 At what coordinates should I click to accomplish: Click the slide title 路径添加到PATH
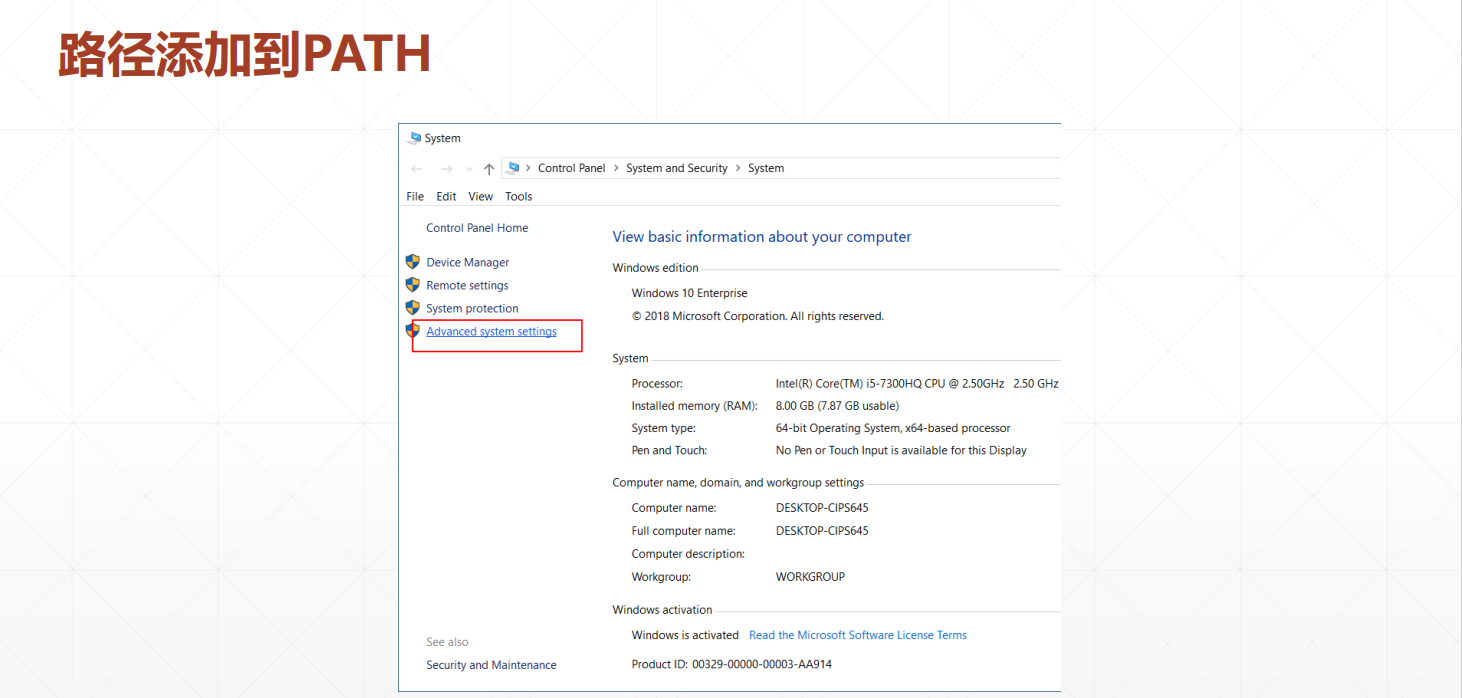tap(244, 55)
